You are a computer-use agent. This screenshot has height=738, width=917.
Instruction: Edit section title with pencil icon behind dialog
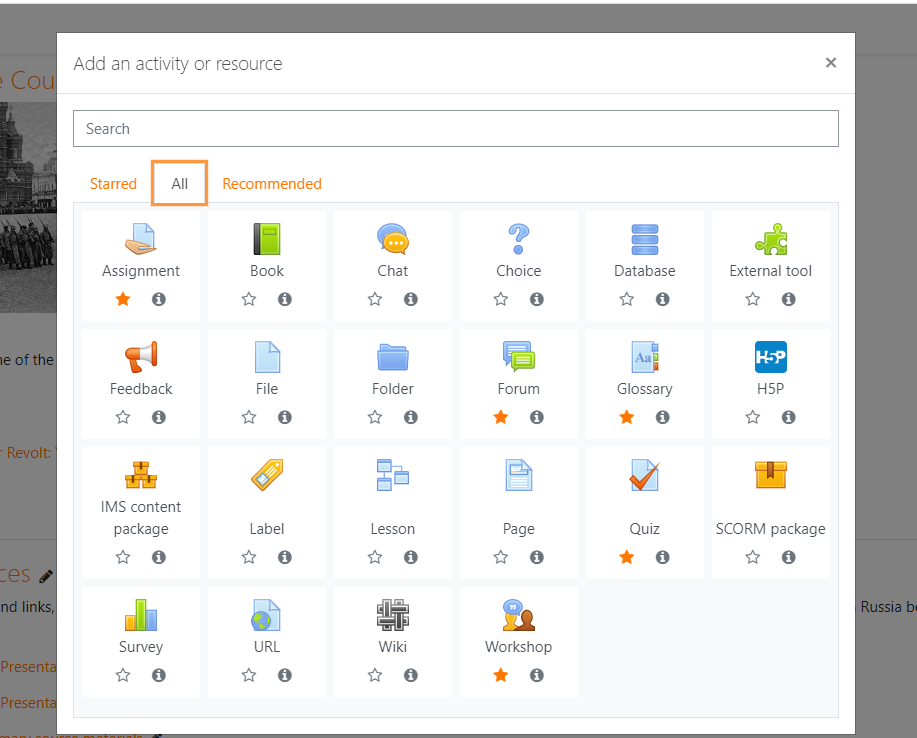pos(46,577)
